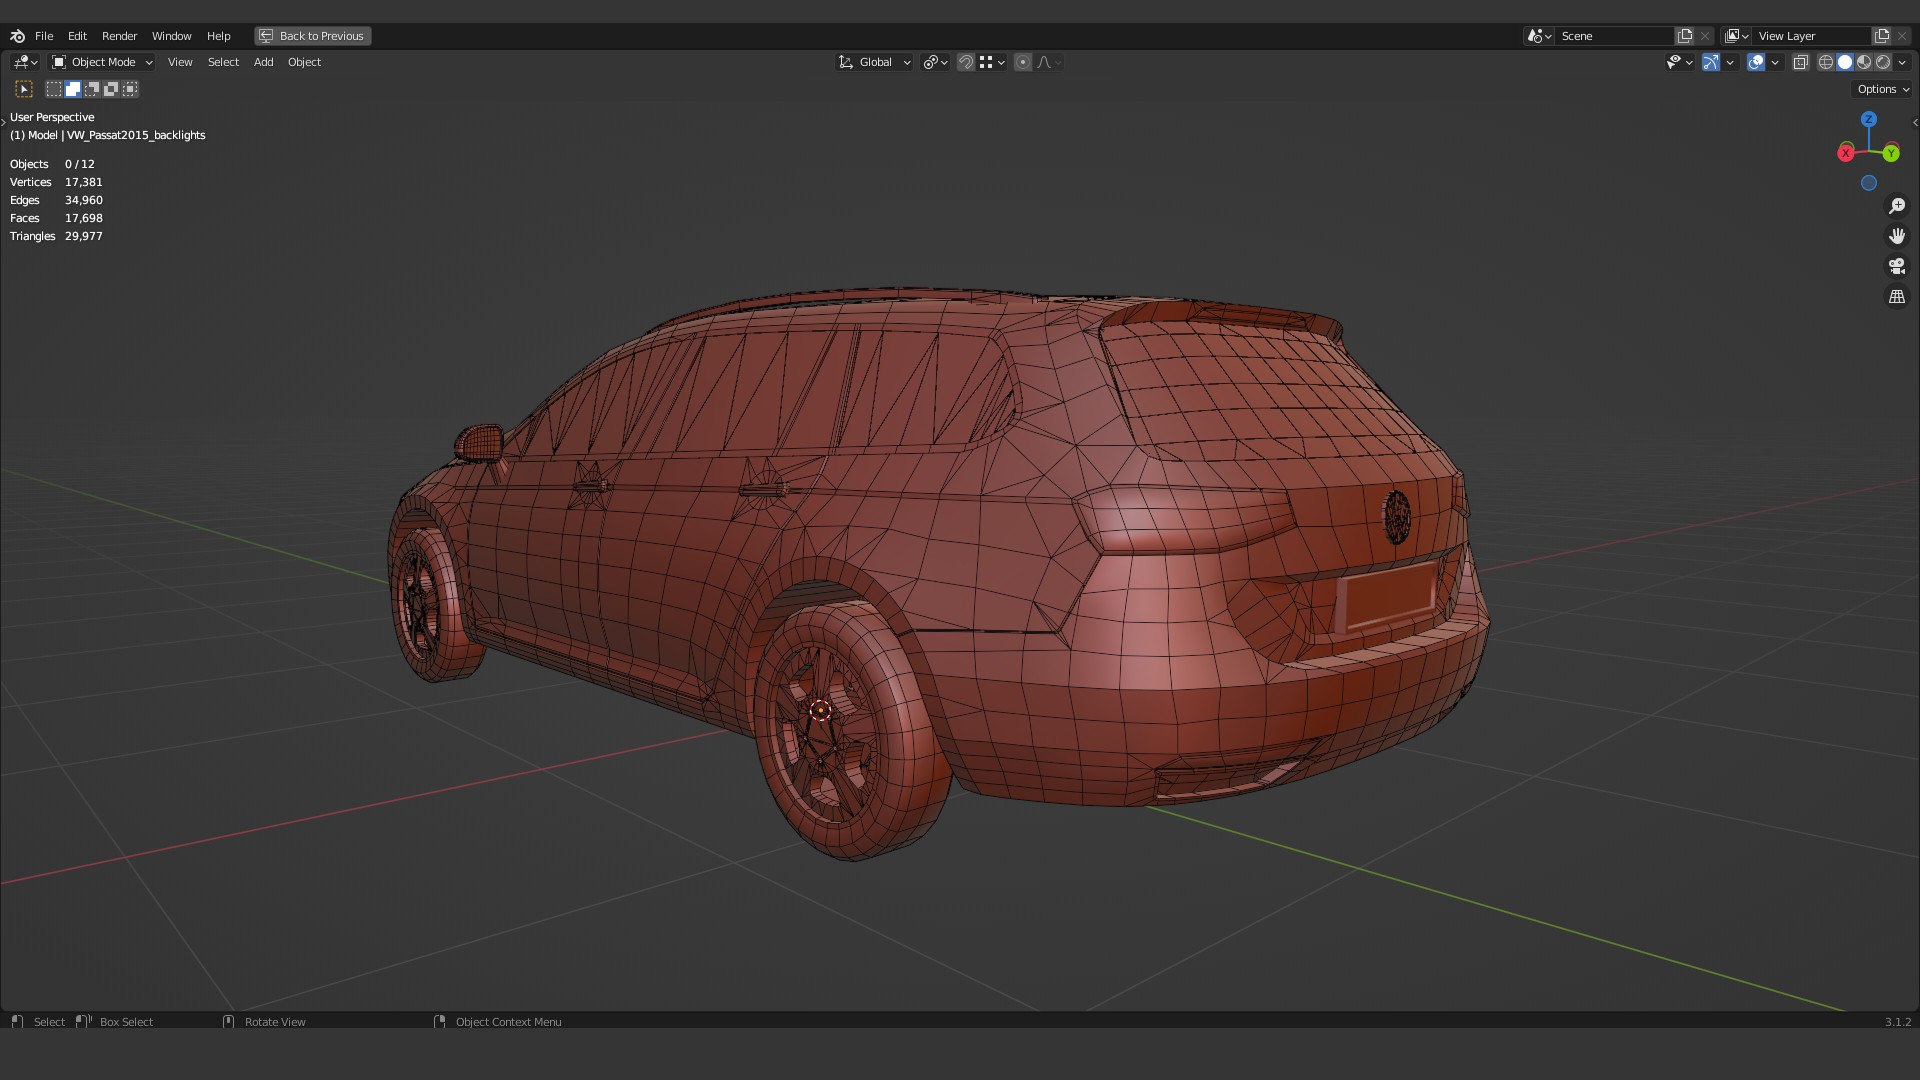Toggle show overlays button

tap(1756, 62)
